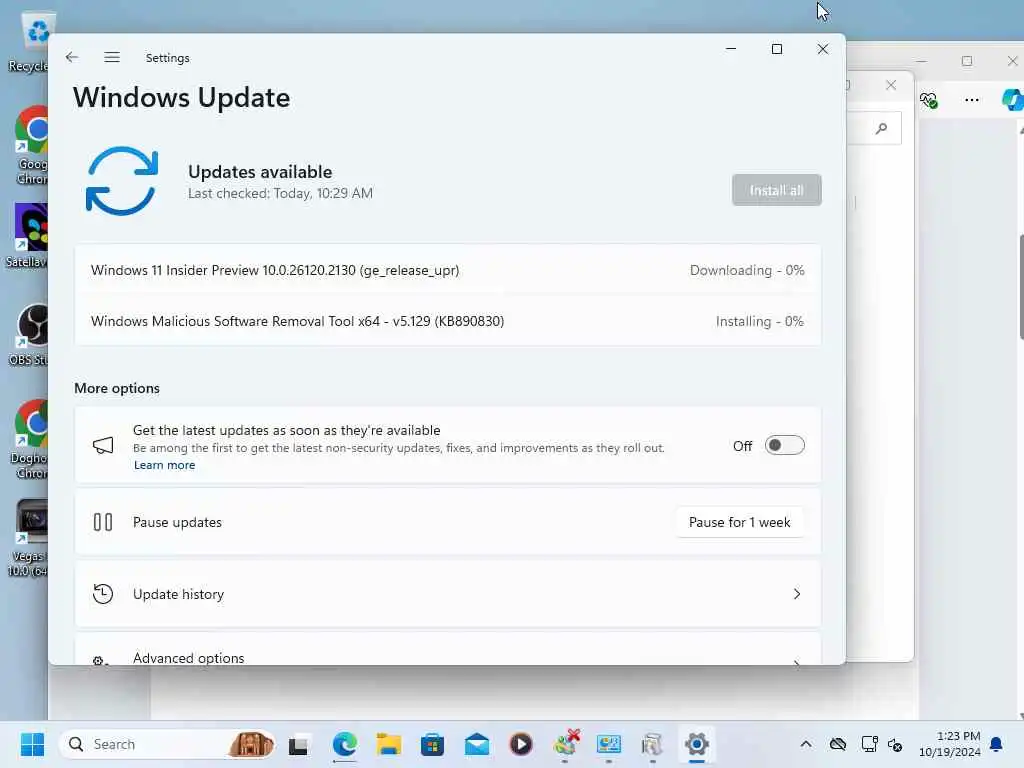Open Microsoft Store from taskbar
Image resolution: width=1024 pixels, height=768 pixels.
pyautogui.click(x=432, y=744)
